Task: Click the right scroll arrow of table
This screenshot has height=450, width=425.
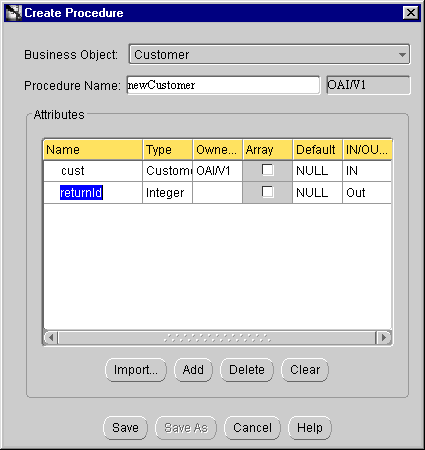Action: pos(384,337)
